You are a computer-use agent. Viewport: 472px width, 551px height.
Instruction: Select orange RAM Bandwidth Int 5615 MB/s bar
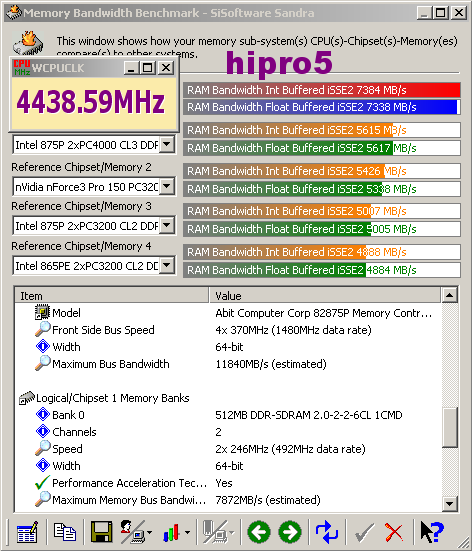pos(322,130)
